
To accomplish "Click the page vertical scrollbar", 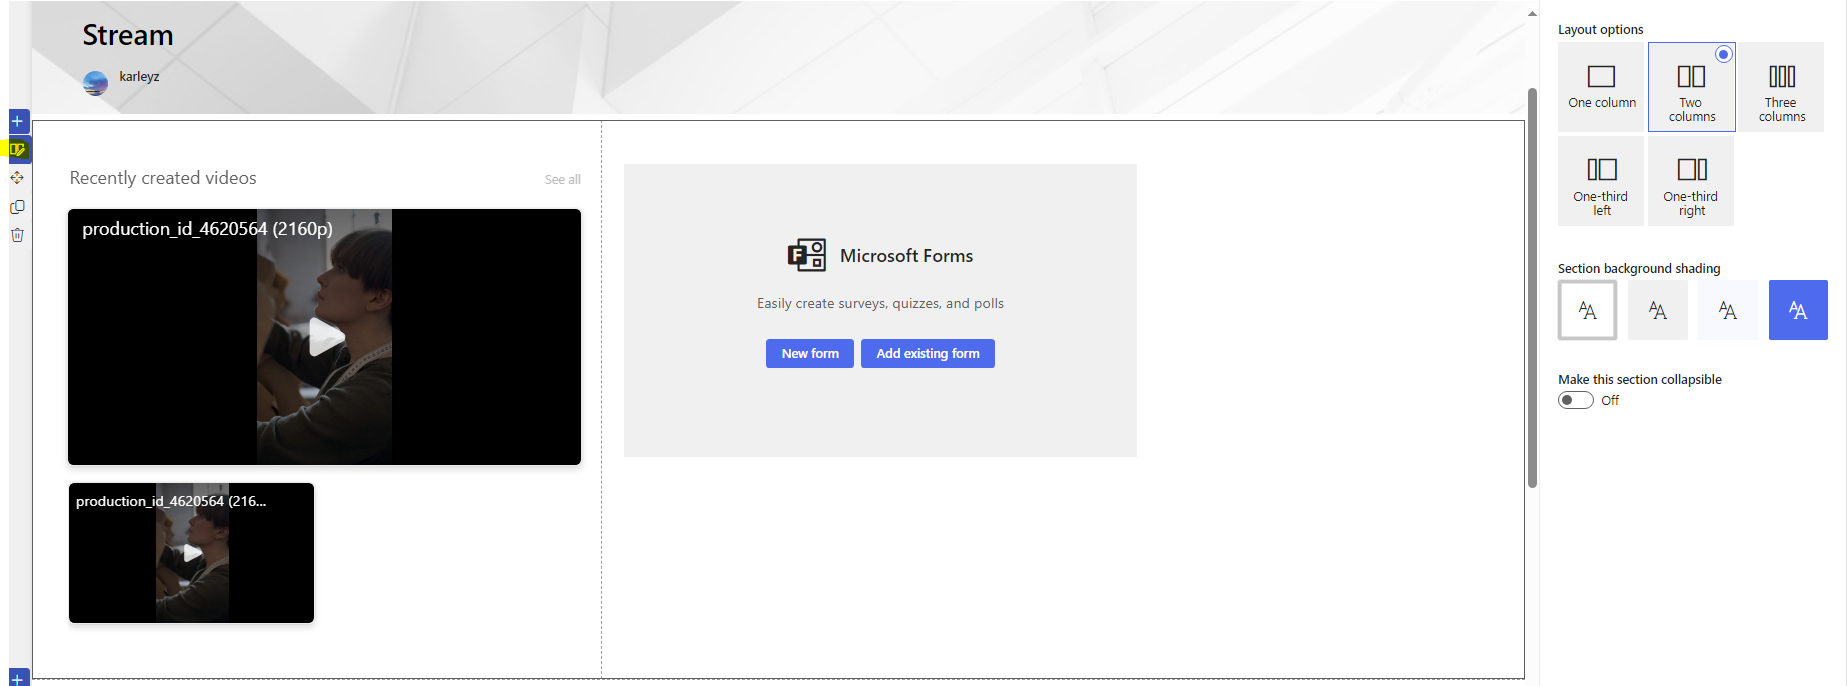I will (x=1532, y=288).
